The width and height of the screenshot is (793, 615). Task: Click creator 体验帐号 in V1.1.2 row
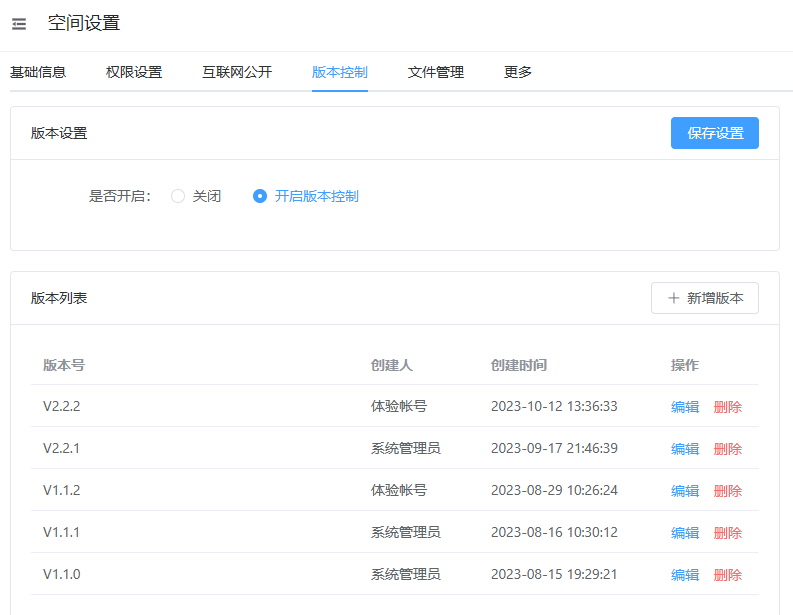tap(399, 490)
